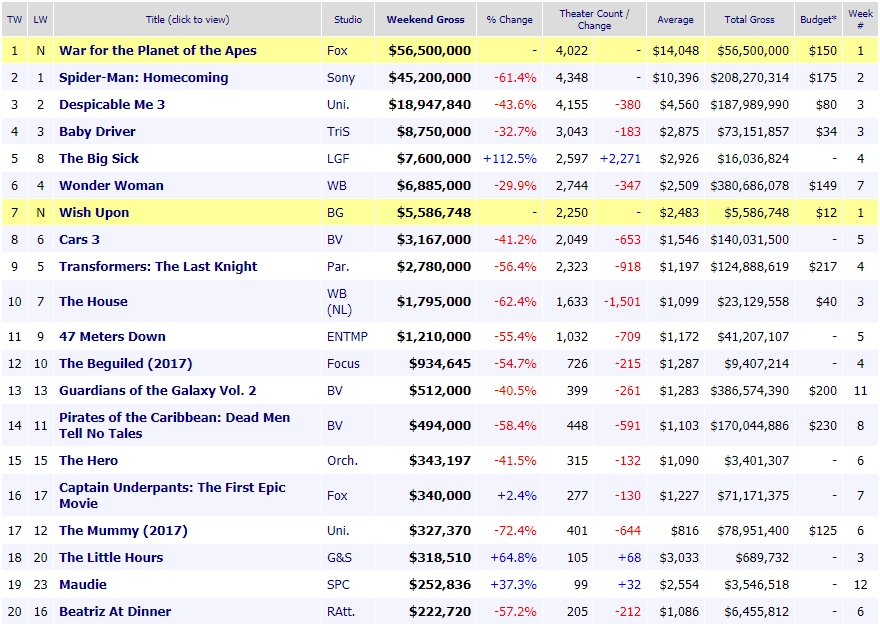Viewport: 880px width, 624px height.
Task: Open the Wish Upon movie link
Action: [x=94, y=212]
